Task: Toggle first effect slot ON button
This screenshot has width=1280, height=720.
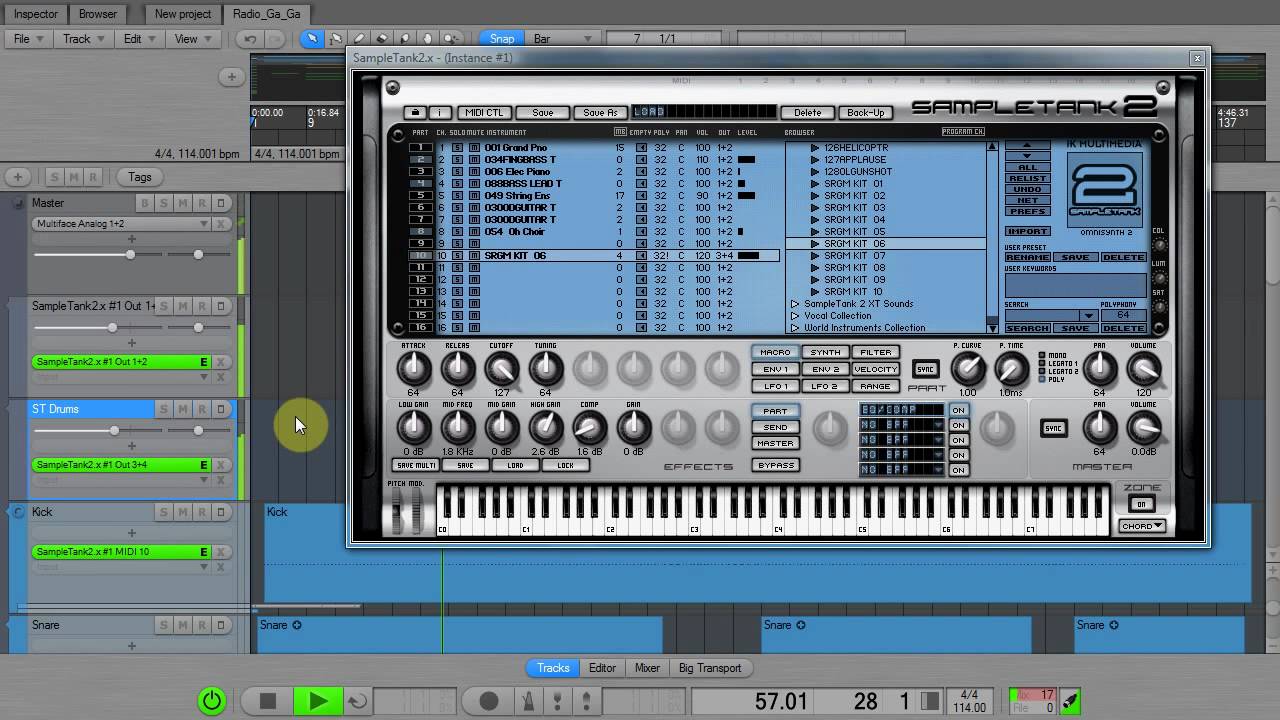Action: pos(958,410)
